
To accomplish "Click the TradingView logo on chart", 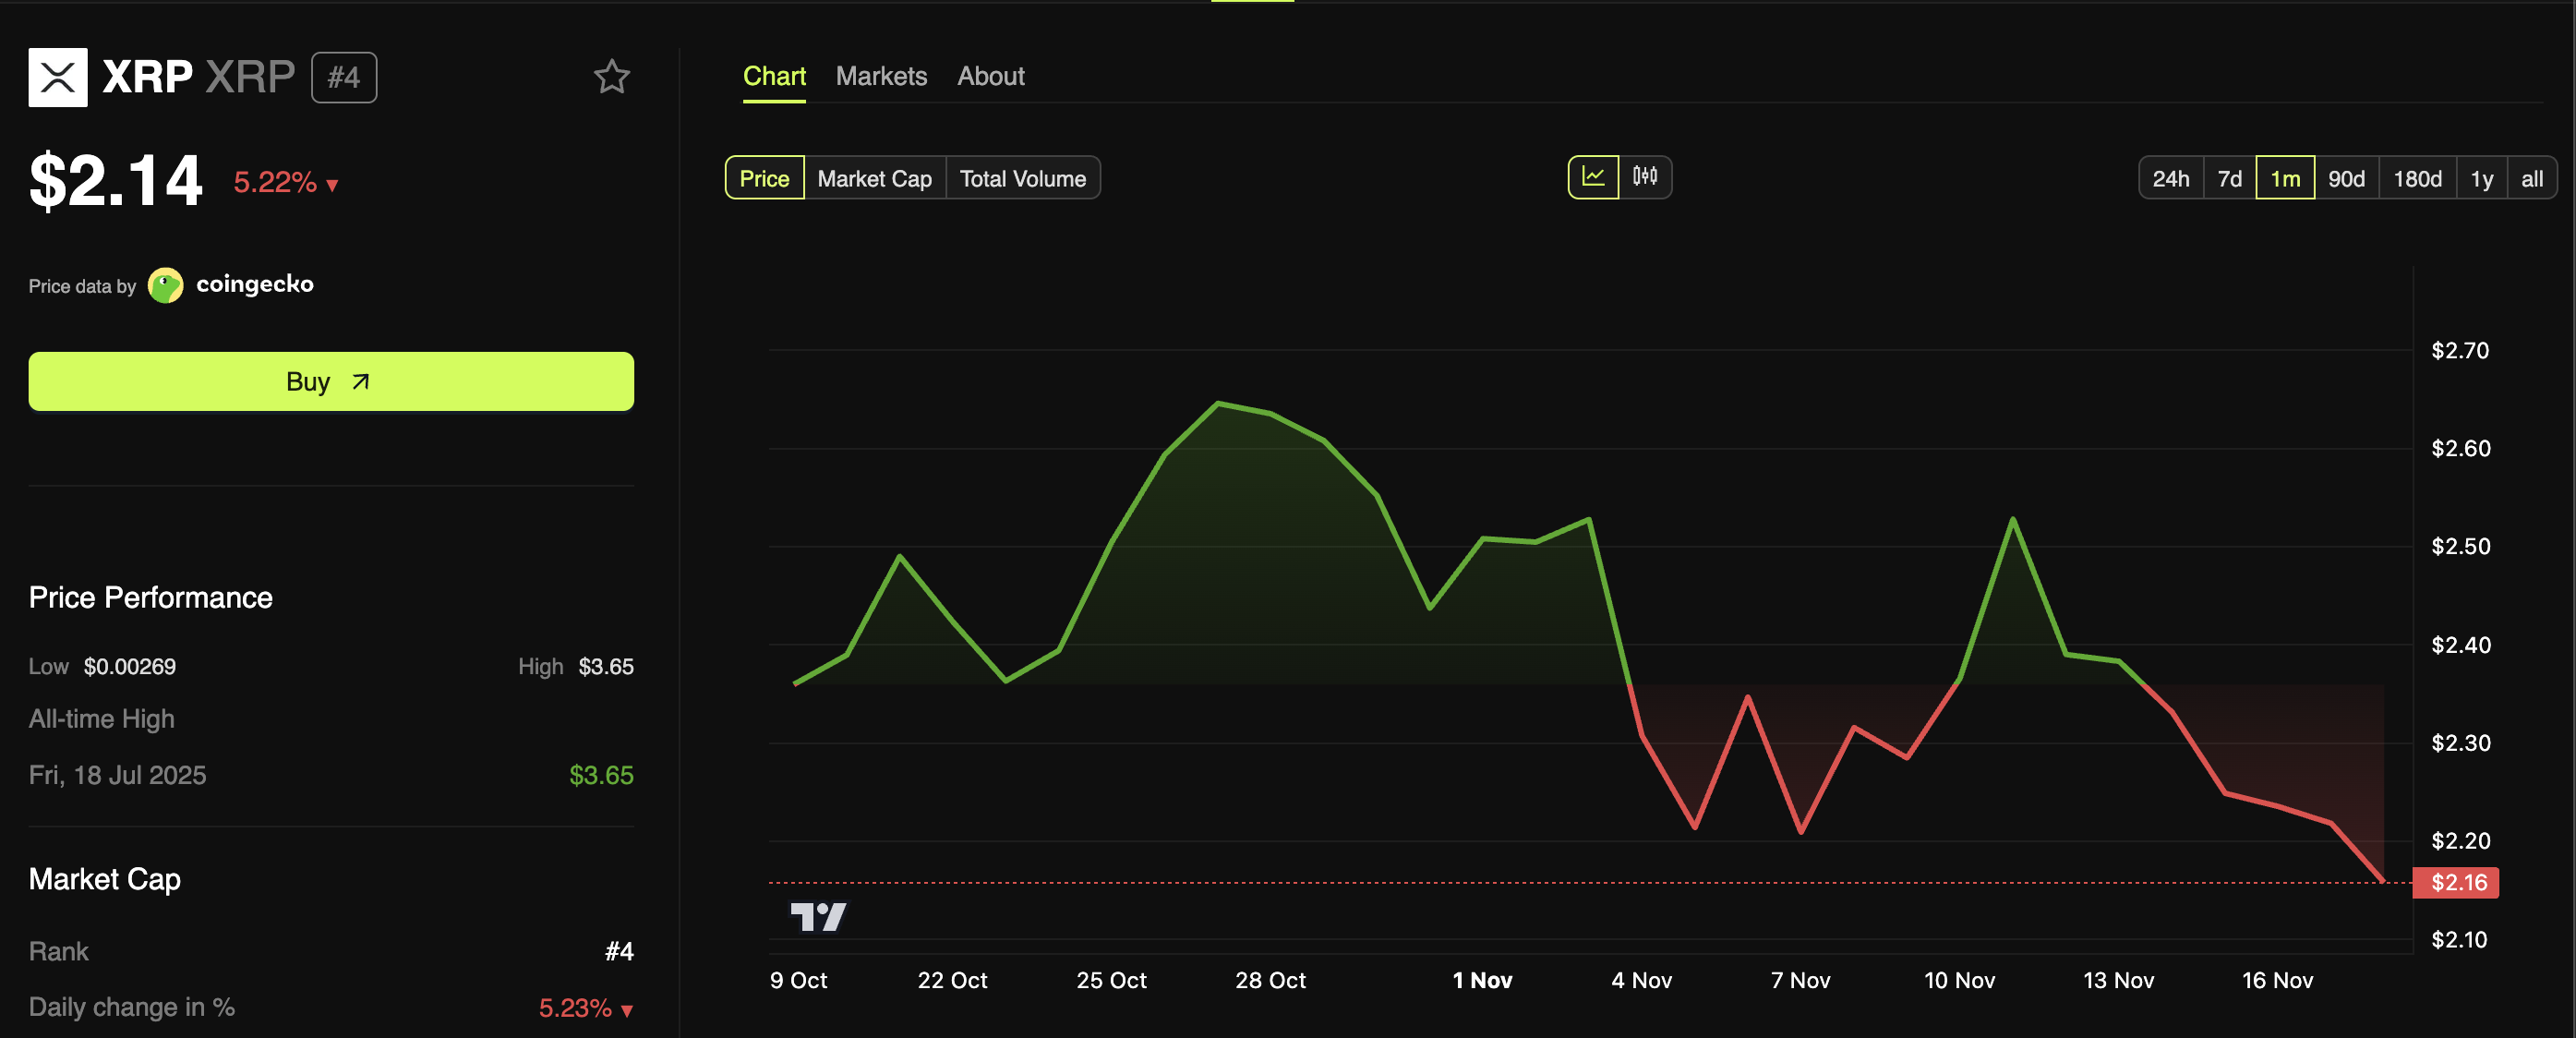I will 818,916.
